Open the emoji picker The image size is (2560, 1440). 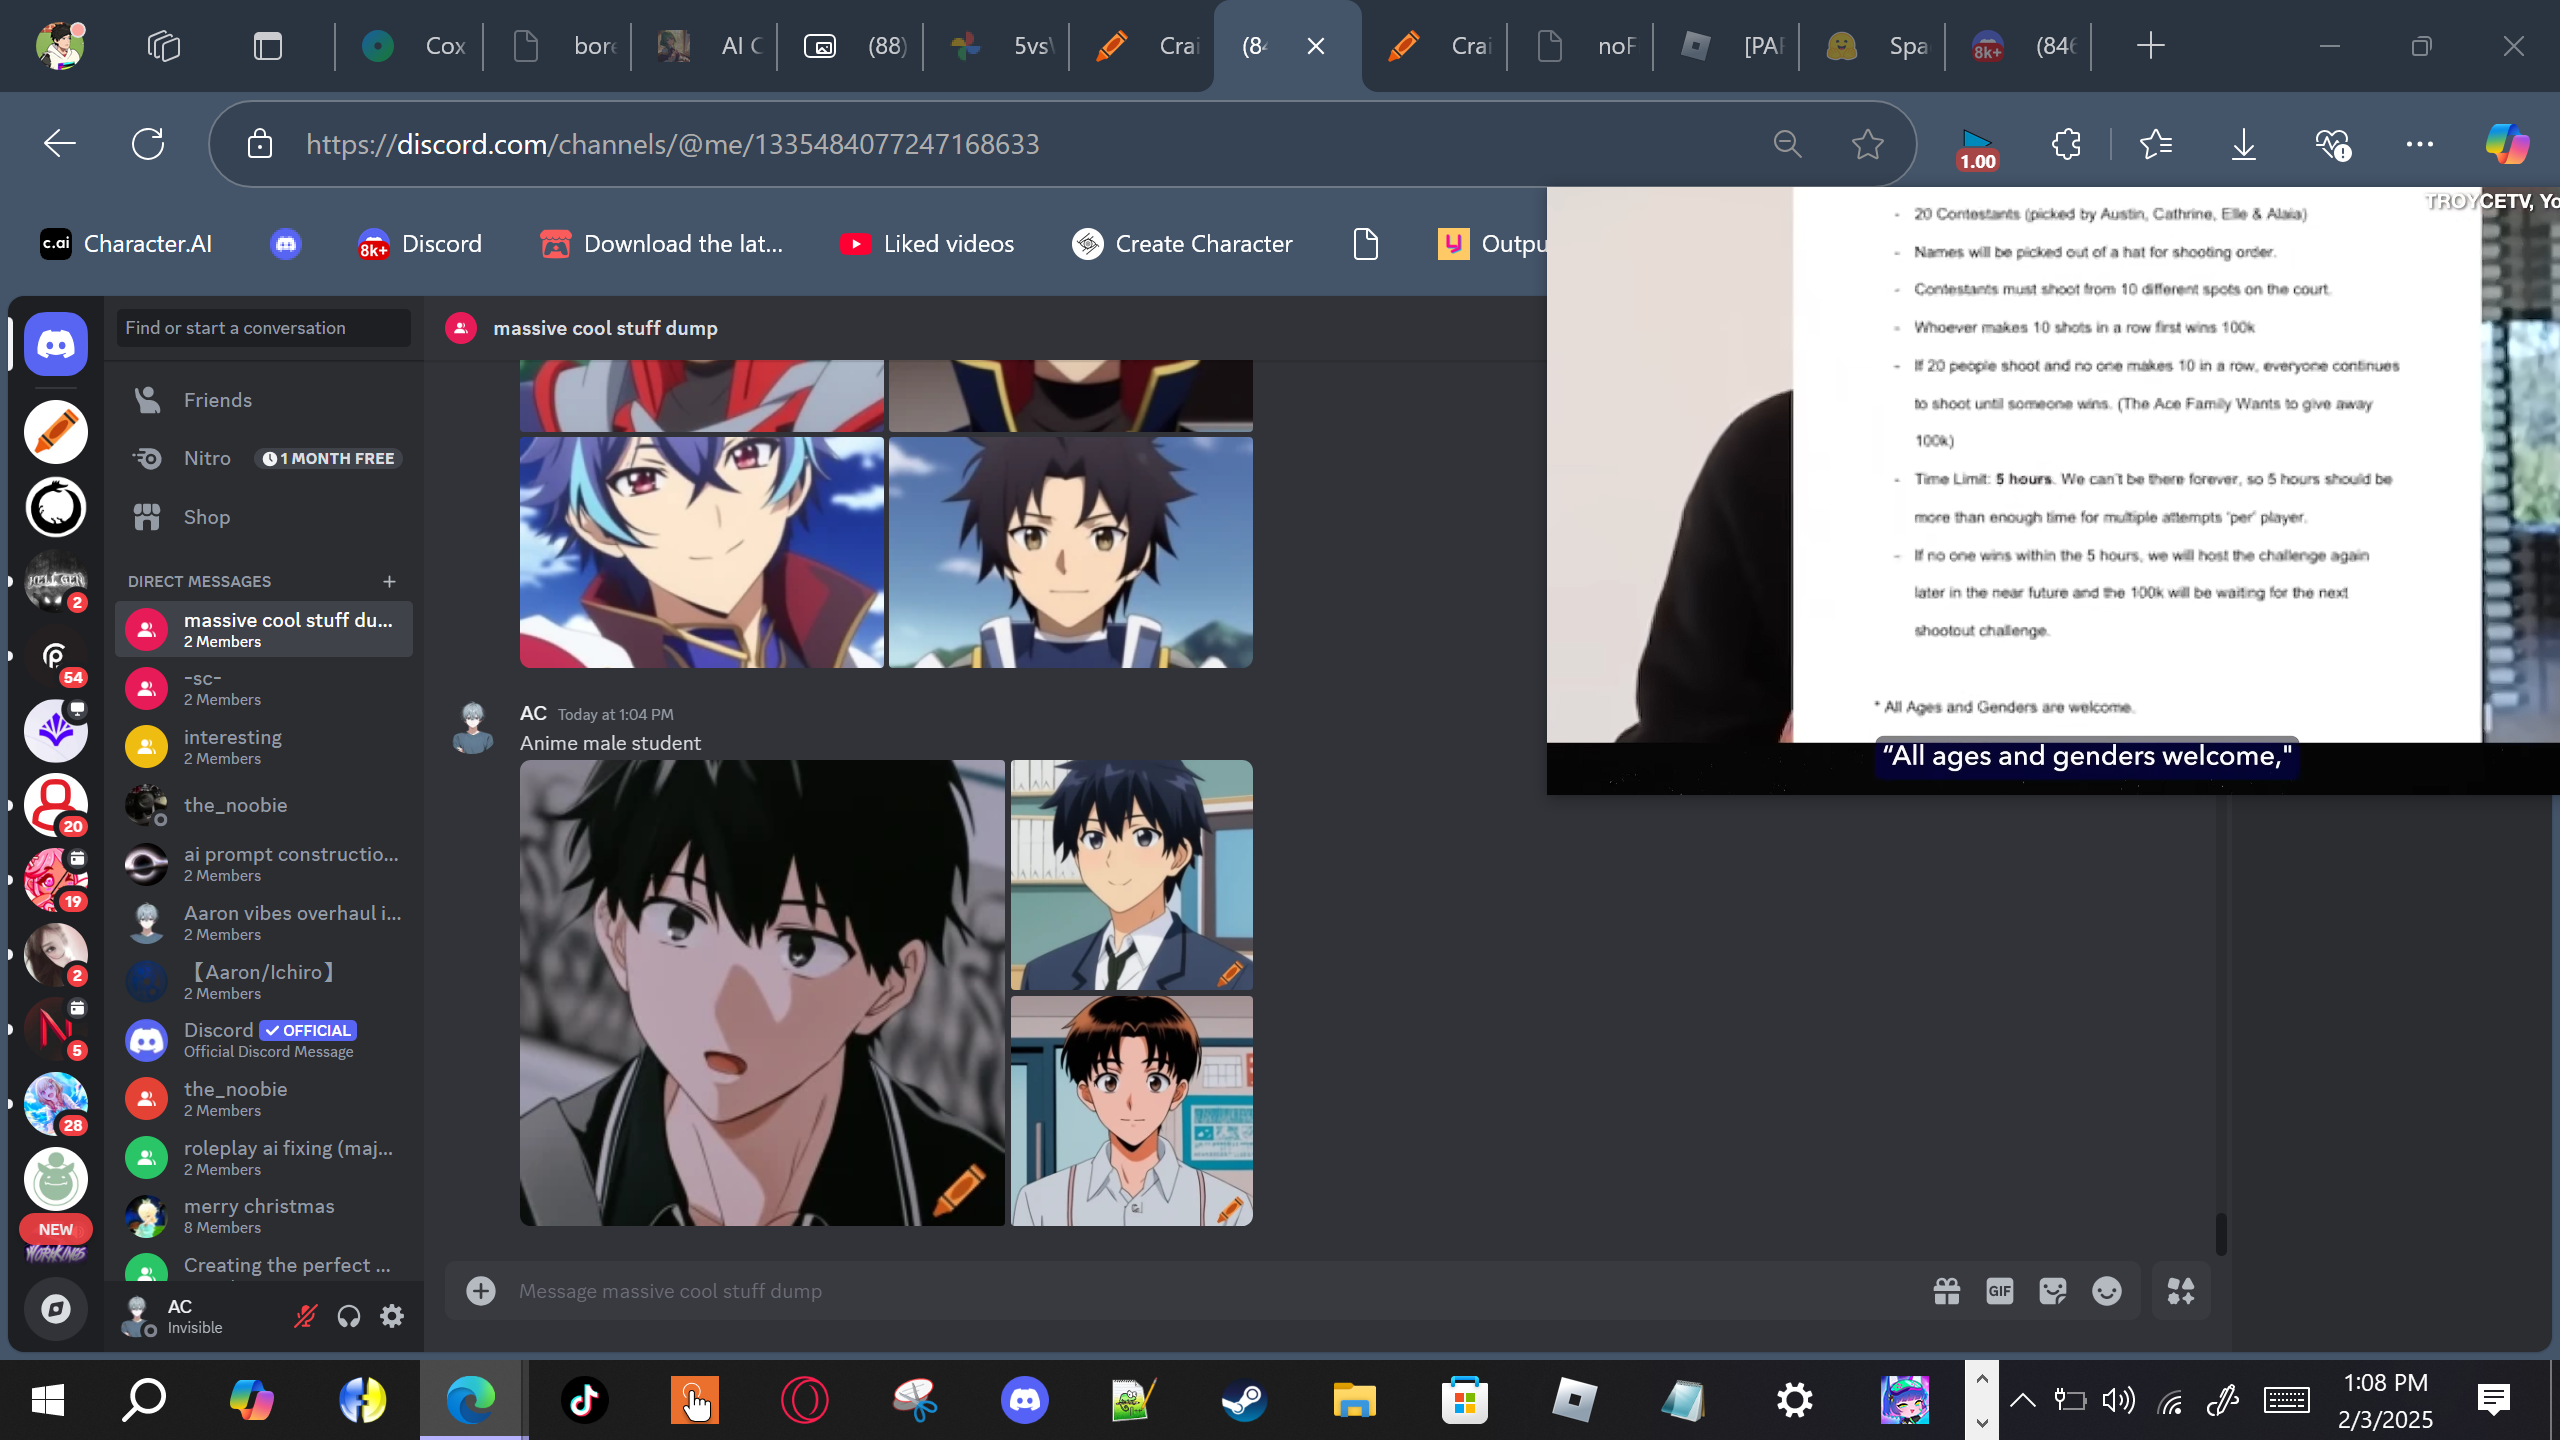2107,1291
